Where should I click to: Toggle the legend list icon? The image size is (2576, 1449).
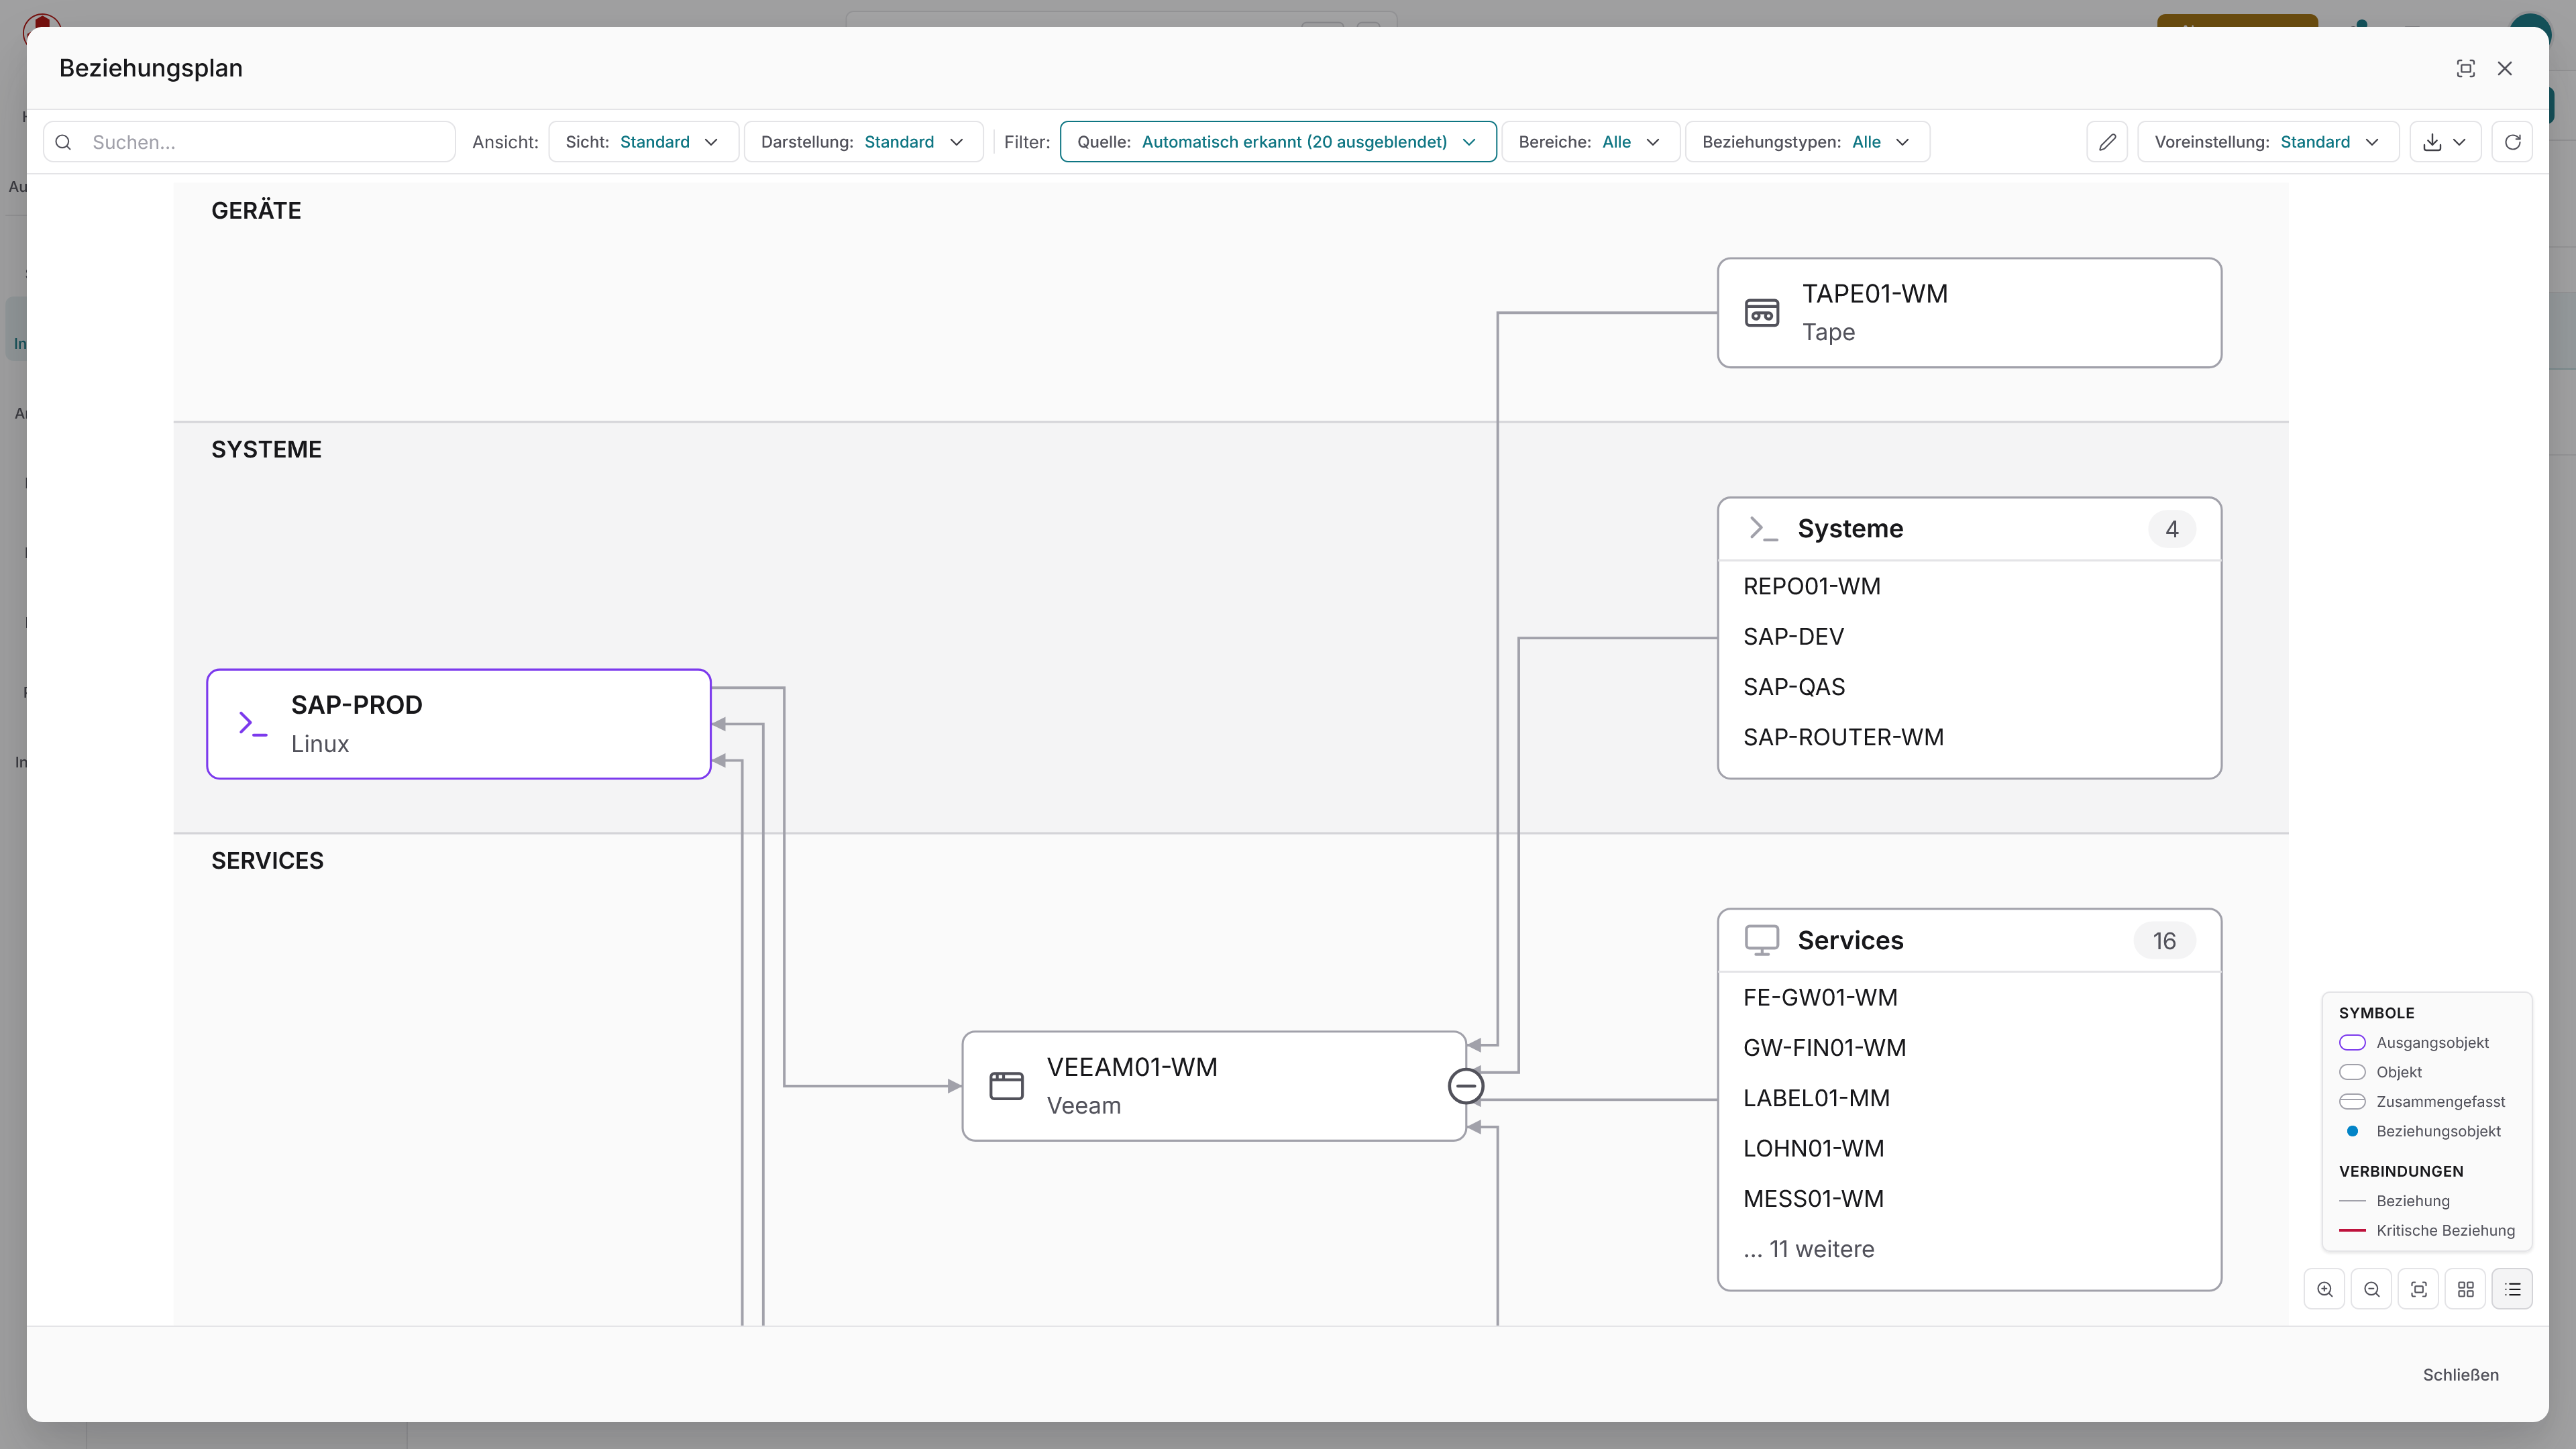2513,1289
